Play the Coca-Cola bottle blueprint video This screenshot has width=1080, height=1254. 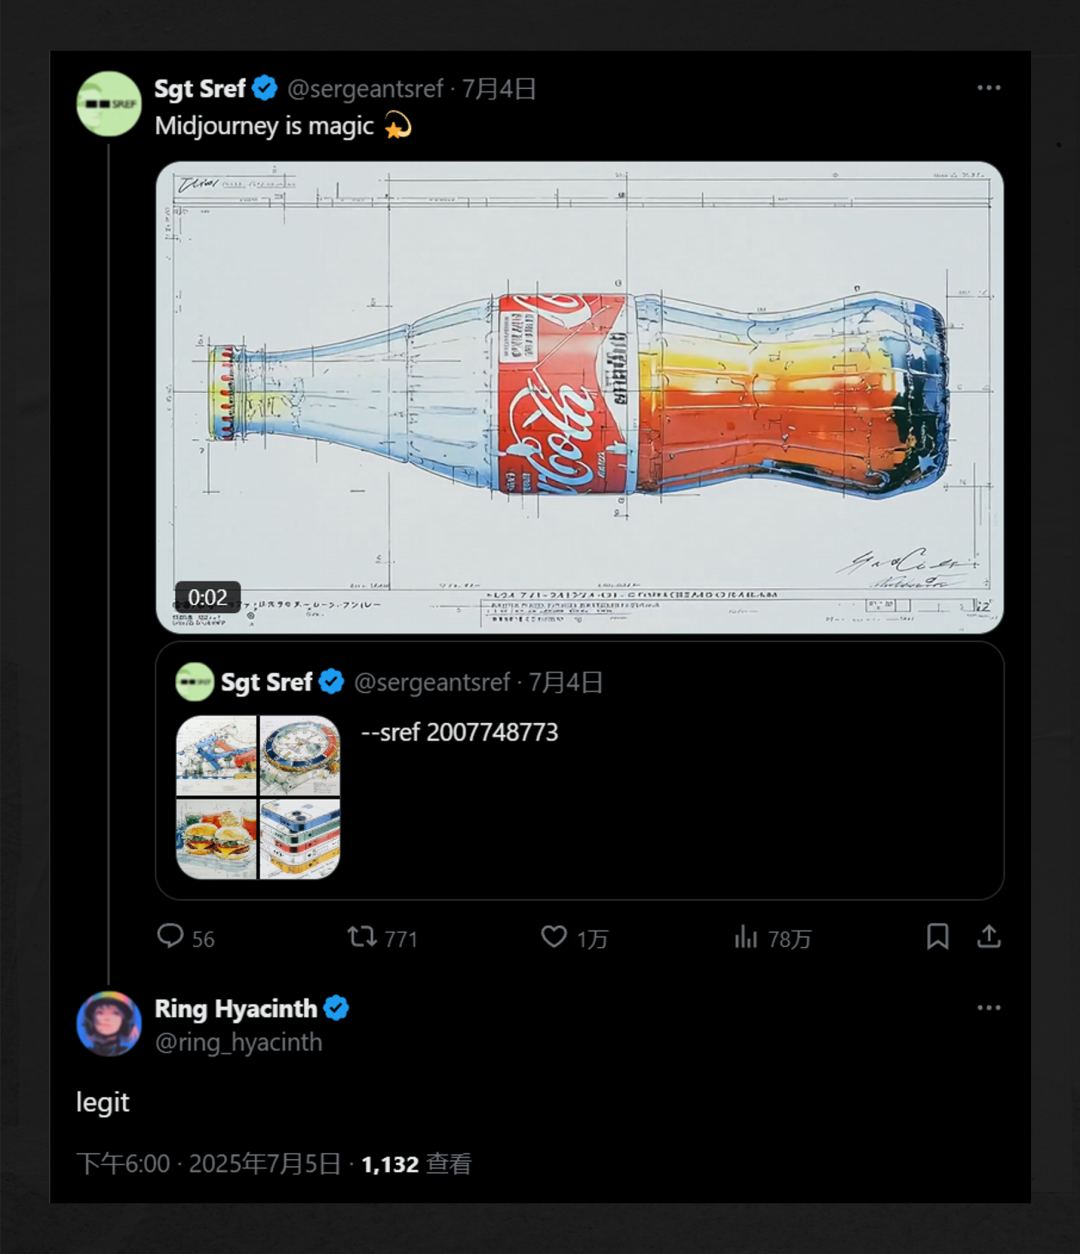(x=580, y=397)
